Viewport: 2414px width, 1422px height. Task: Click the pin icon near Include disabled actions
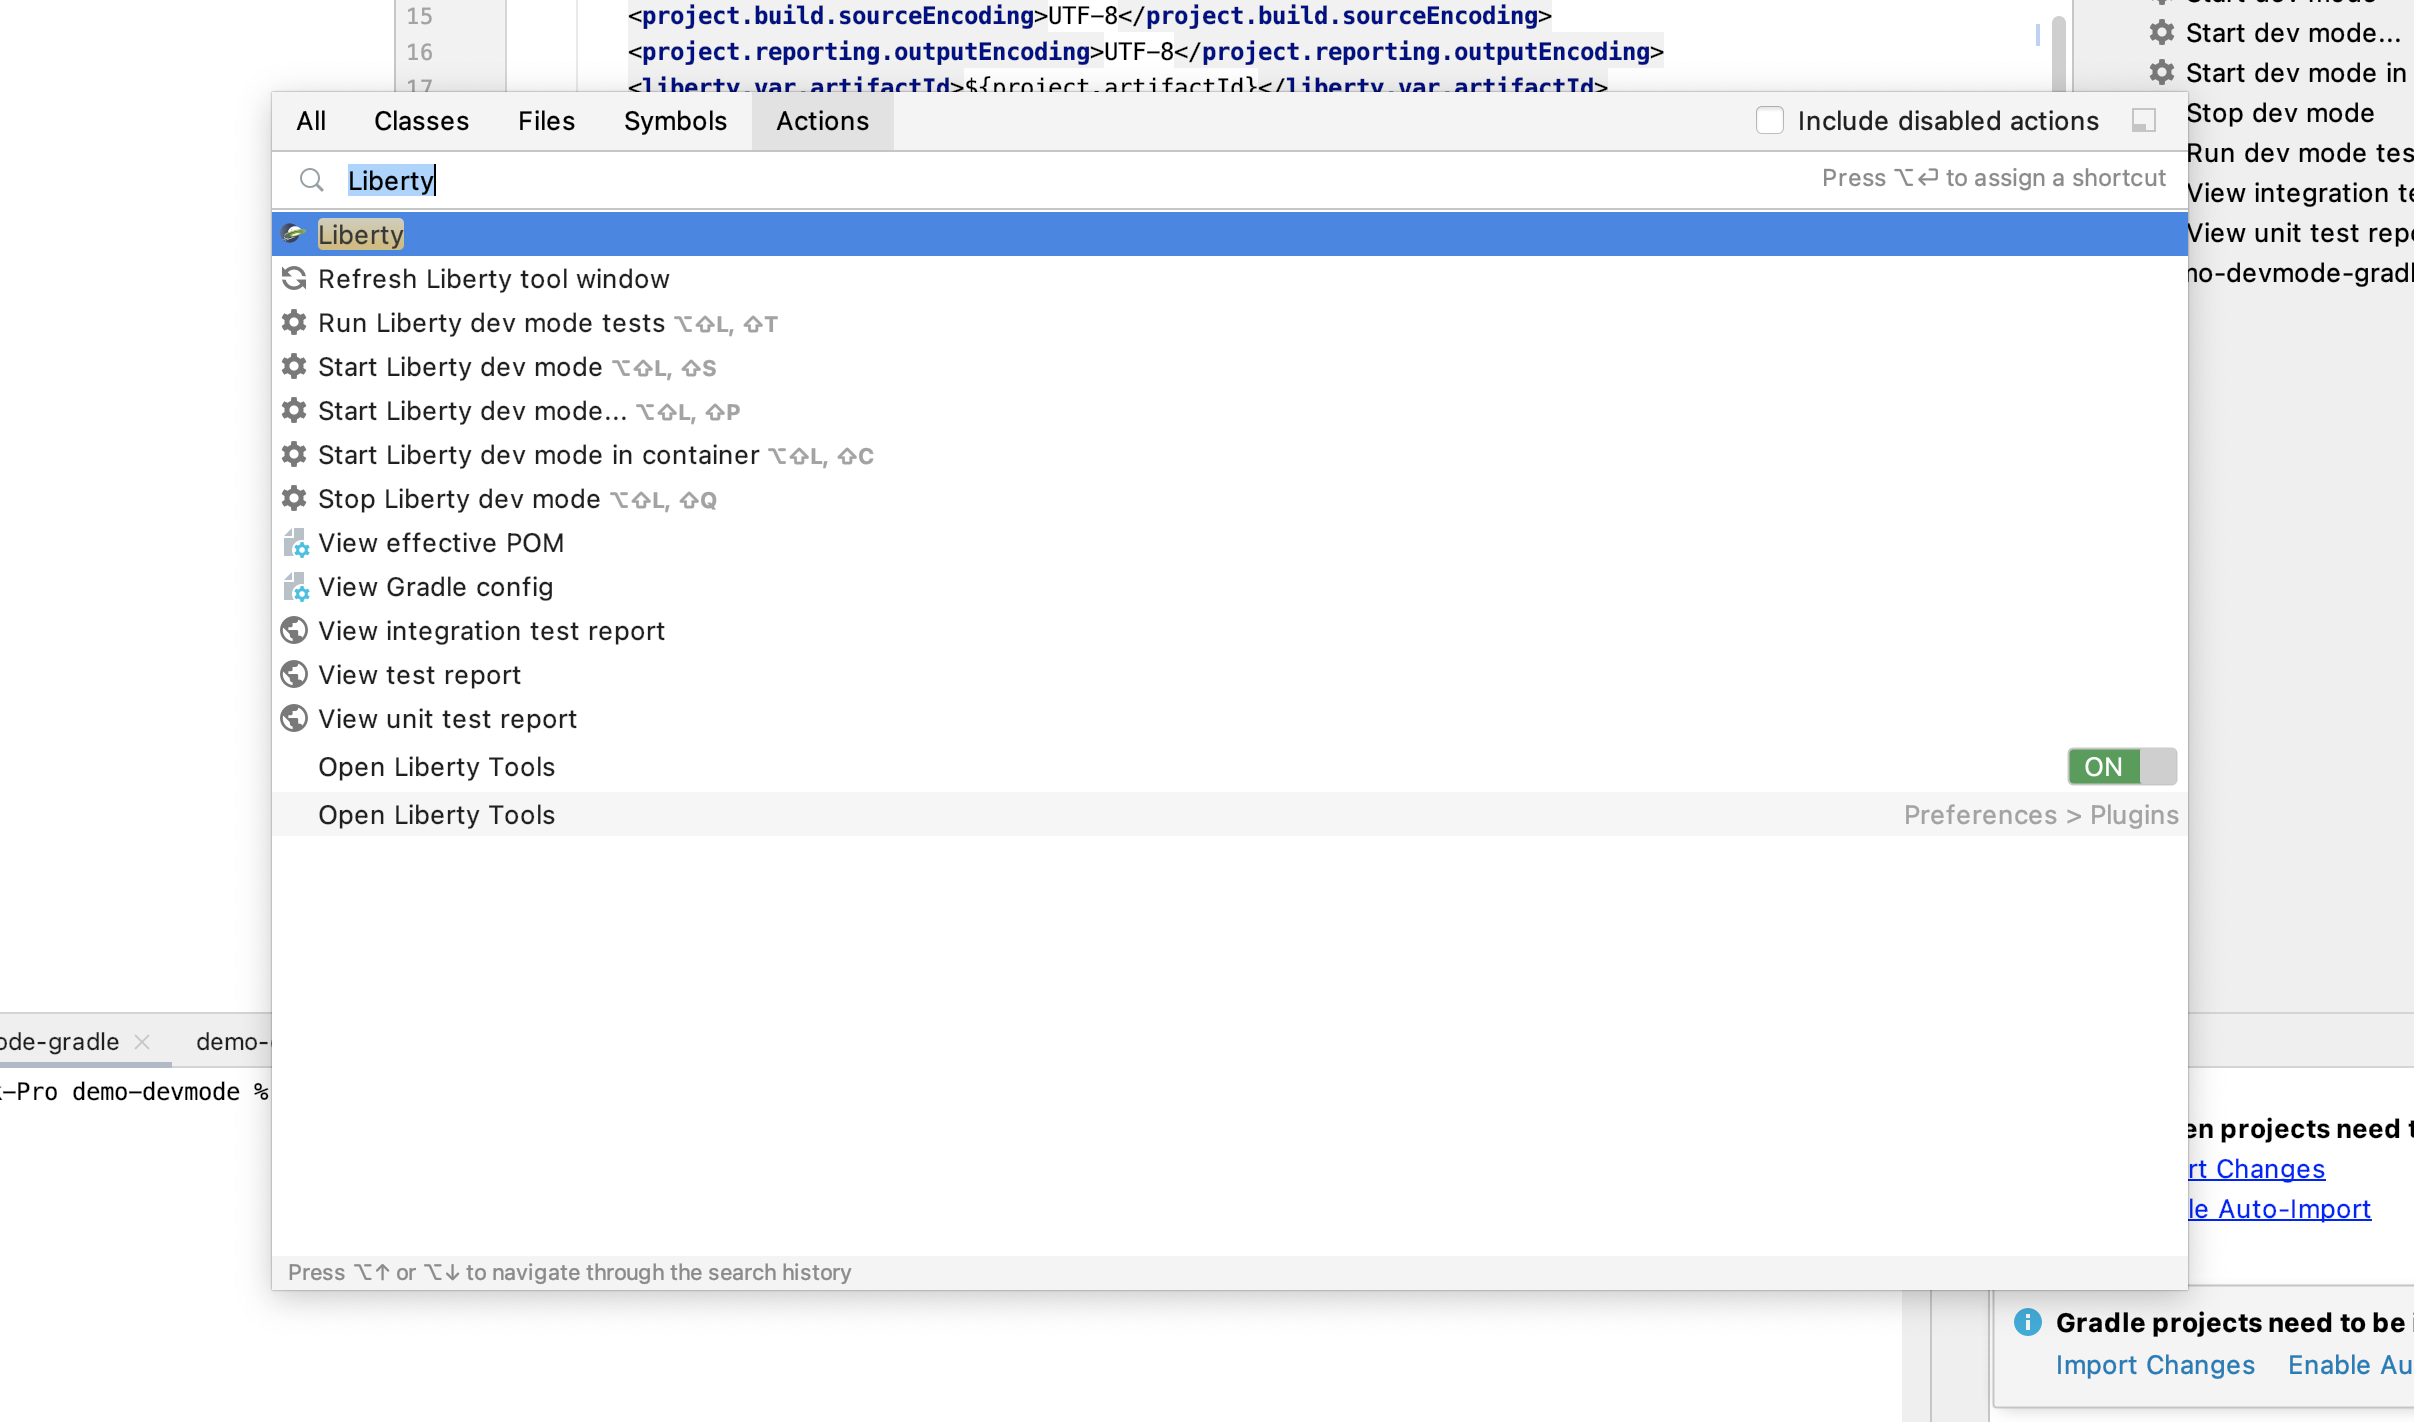[x=2142, y=120]
